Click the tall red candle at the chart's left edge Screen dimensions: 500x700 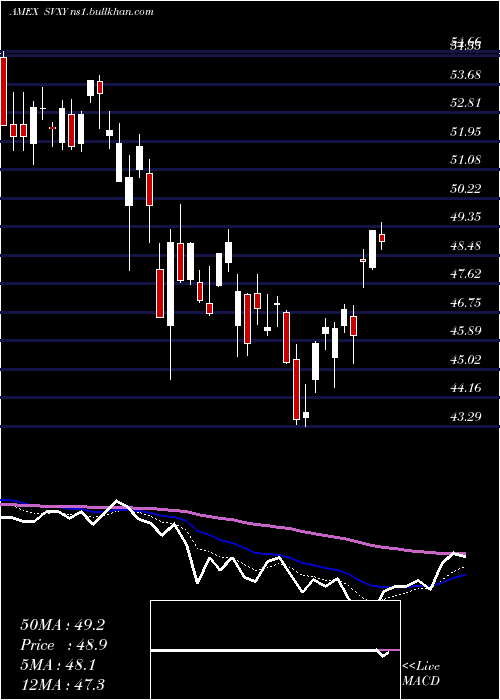coord(3,92)
